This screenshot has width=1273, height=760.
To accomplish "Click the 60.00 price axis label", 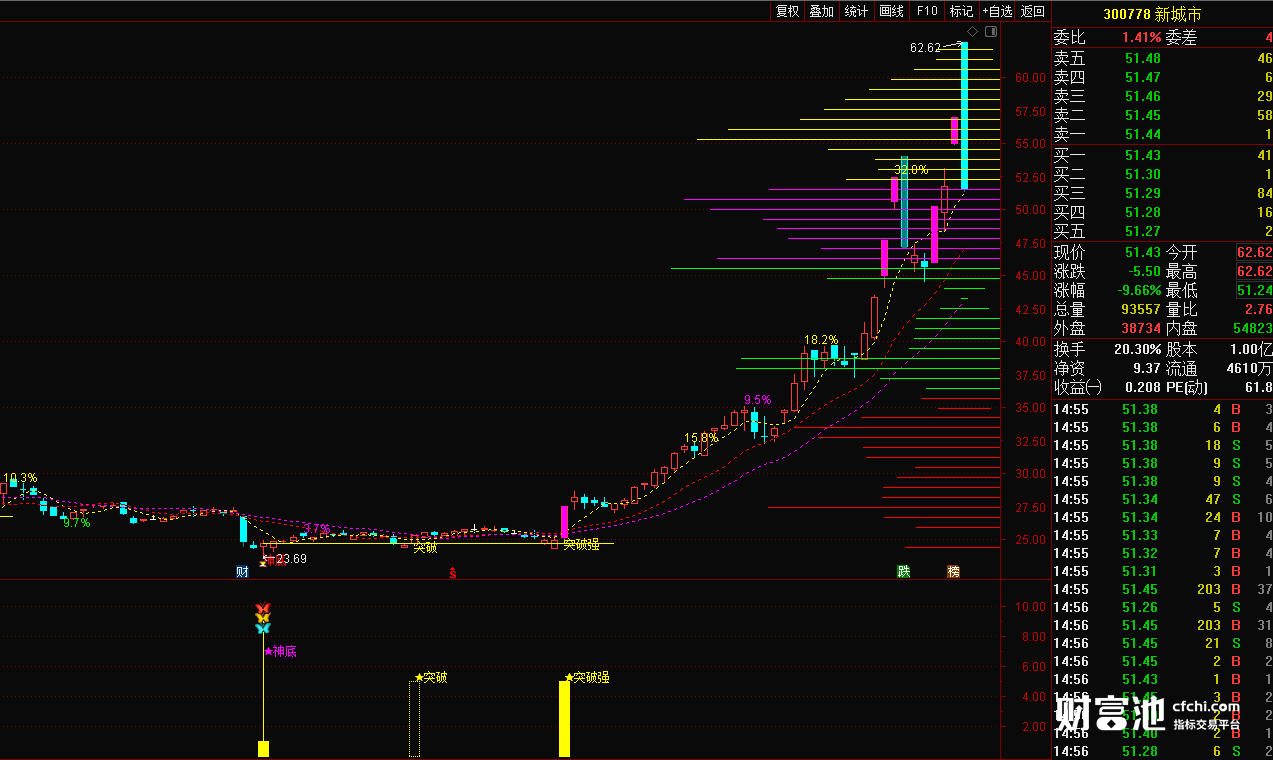I will [1030, 77].
